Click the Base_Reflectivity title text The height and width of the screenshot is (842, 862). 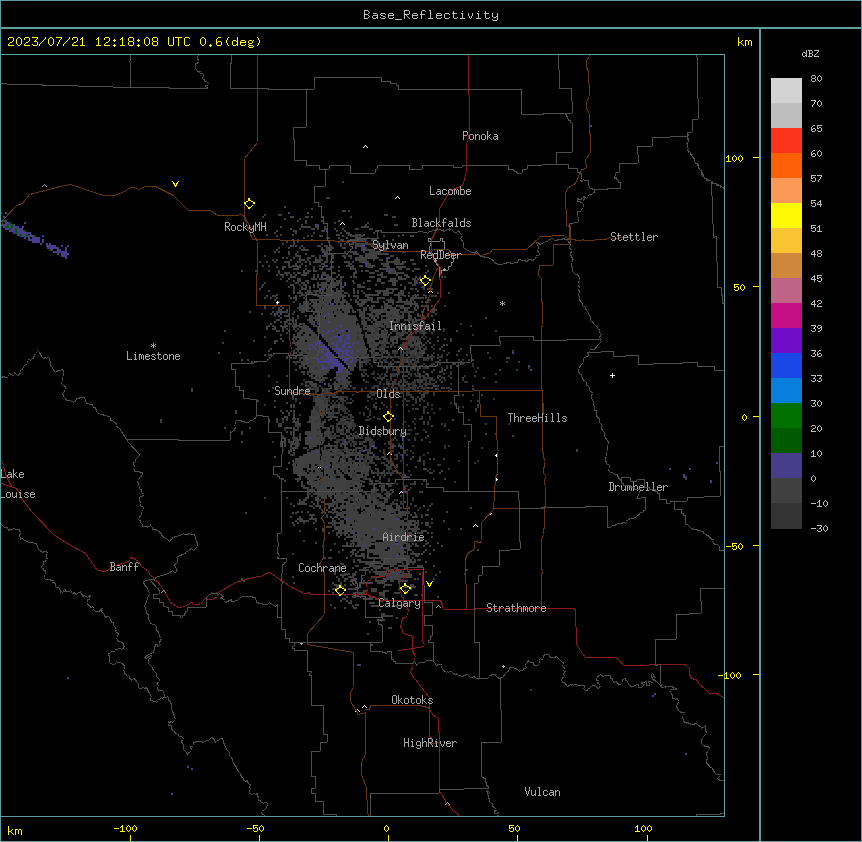[x=430, y=15]
